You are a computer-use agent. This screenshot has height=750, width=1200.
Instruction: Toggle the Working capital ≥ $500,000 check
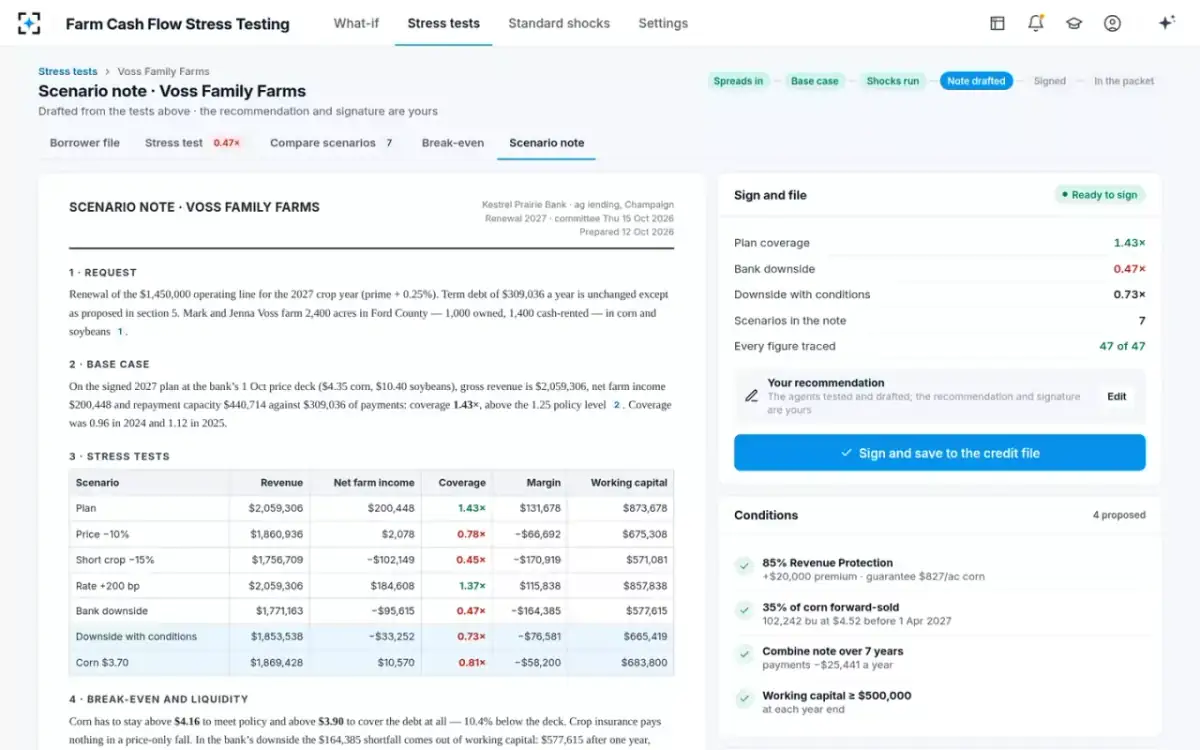pos(744,699)
